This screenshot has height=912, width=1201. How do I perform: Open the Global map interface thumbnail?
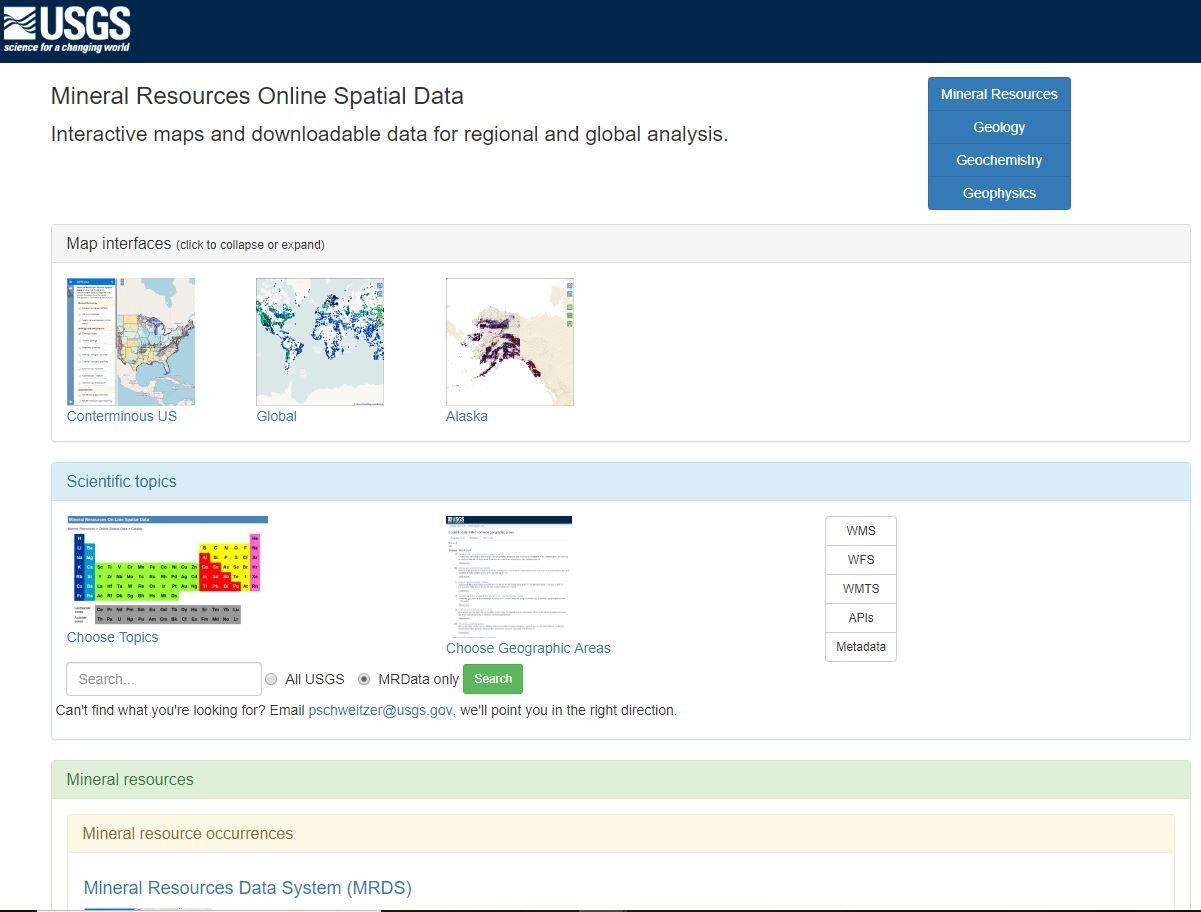coord(319,340)
